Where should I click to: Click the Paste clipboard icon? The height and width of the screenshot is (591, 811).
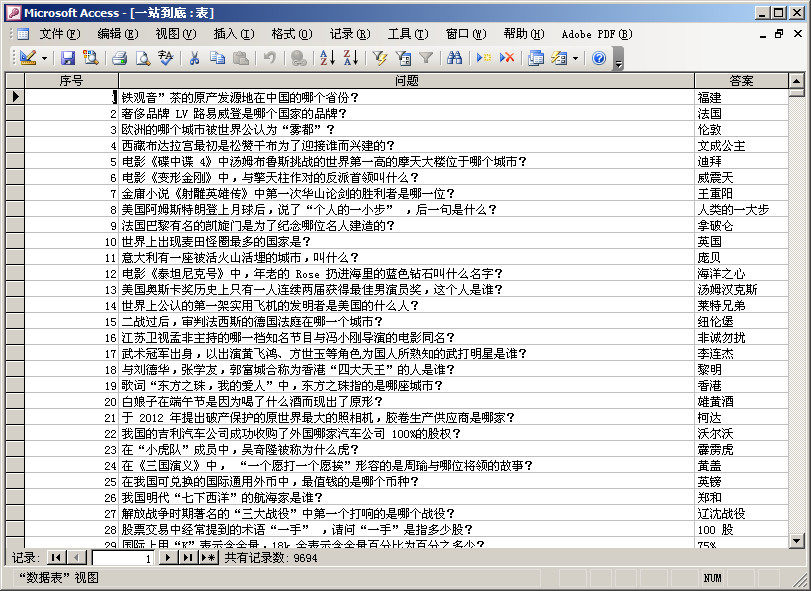(241, 57)
